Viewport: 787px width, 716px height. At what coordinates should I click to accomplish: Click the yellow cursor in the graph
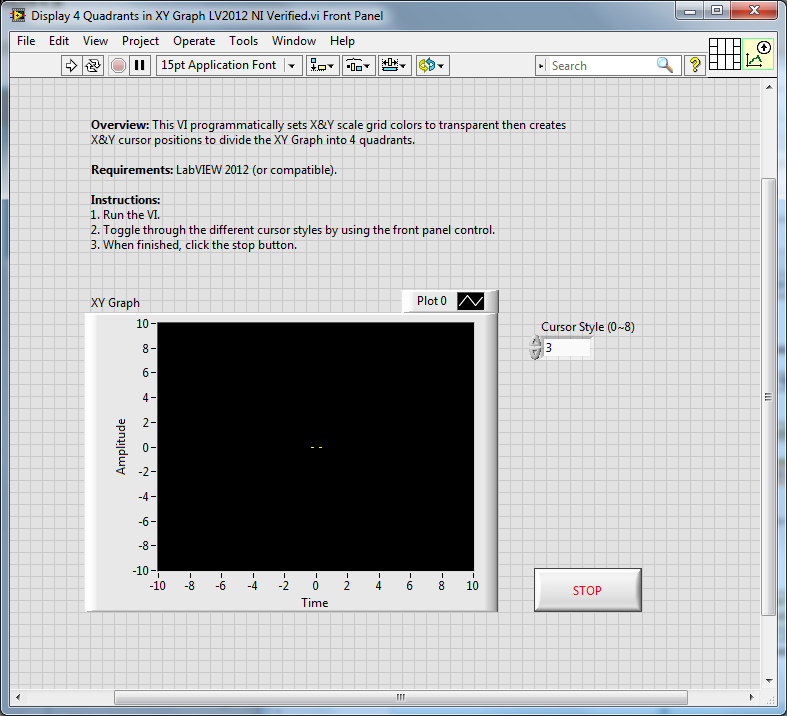(316, 447)
